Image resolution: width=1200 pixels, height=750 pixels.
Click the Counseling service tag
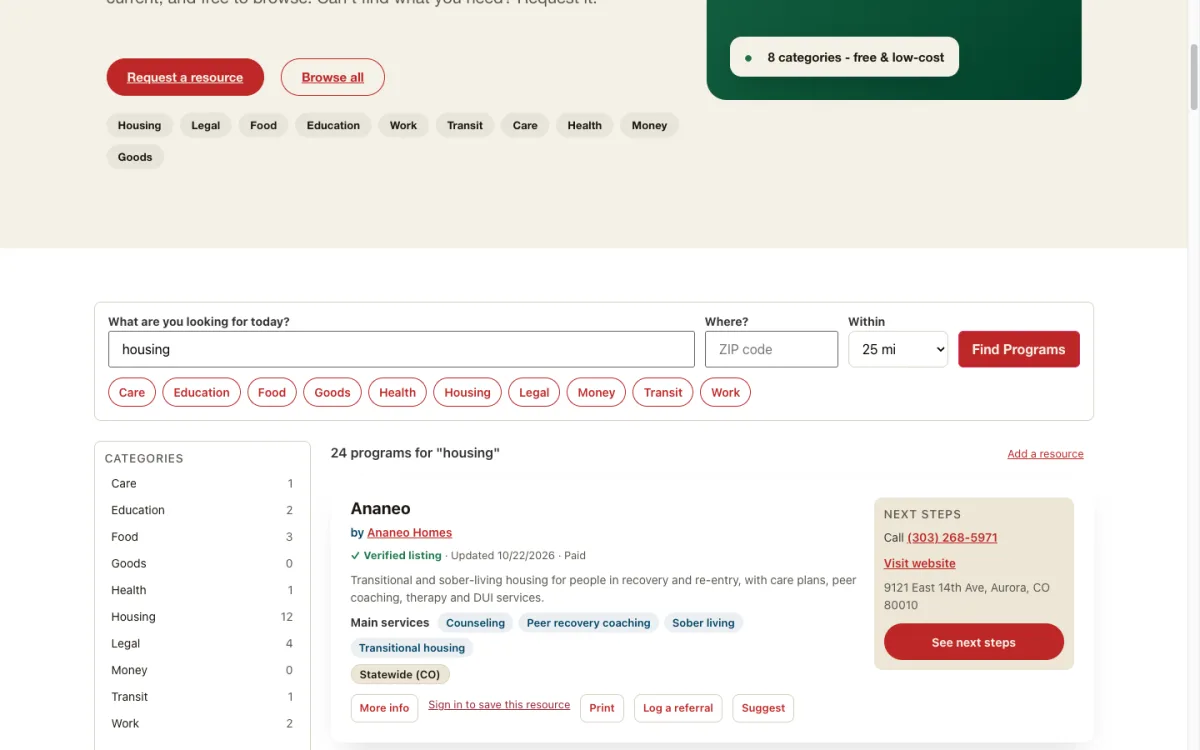tap(475, 623)
